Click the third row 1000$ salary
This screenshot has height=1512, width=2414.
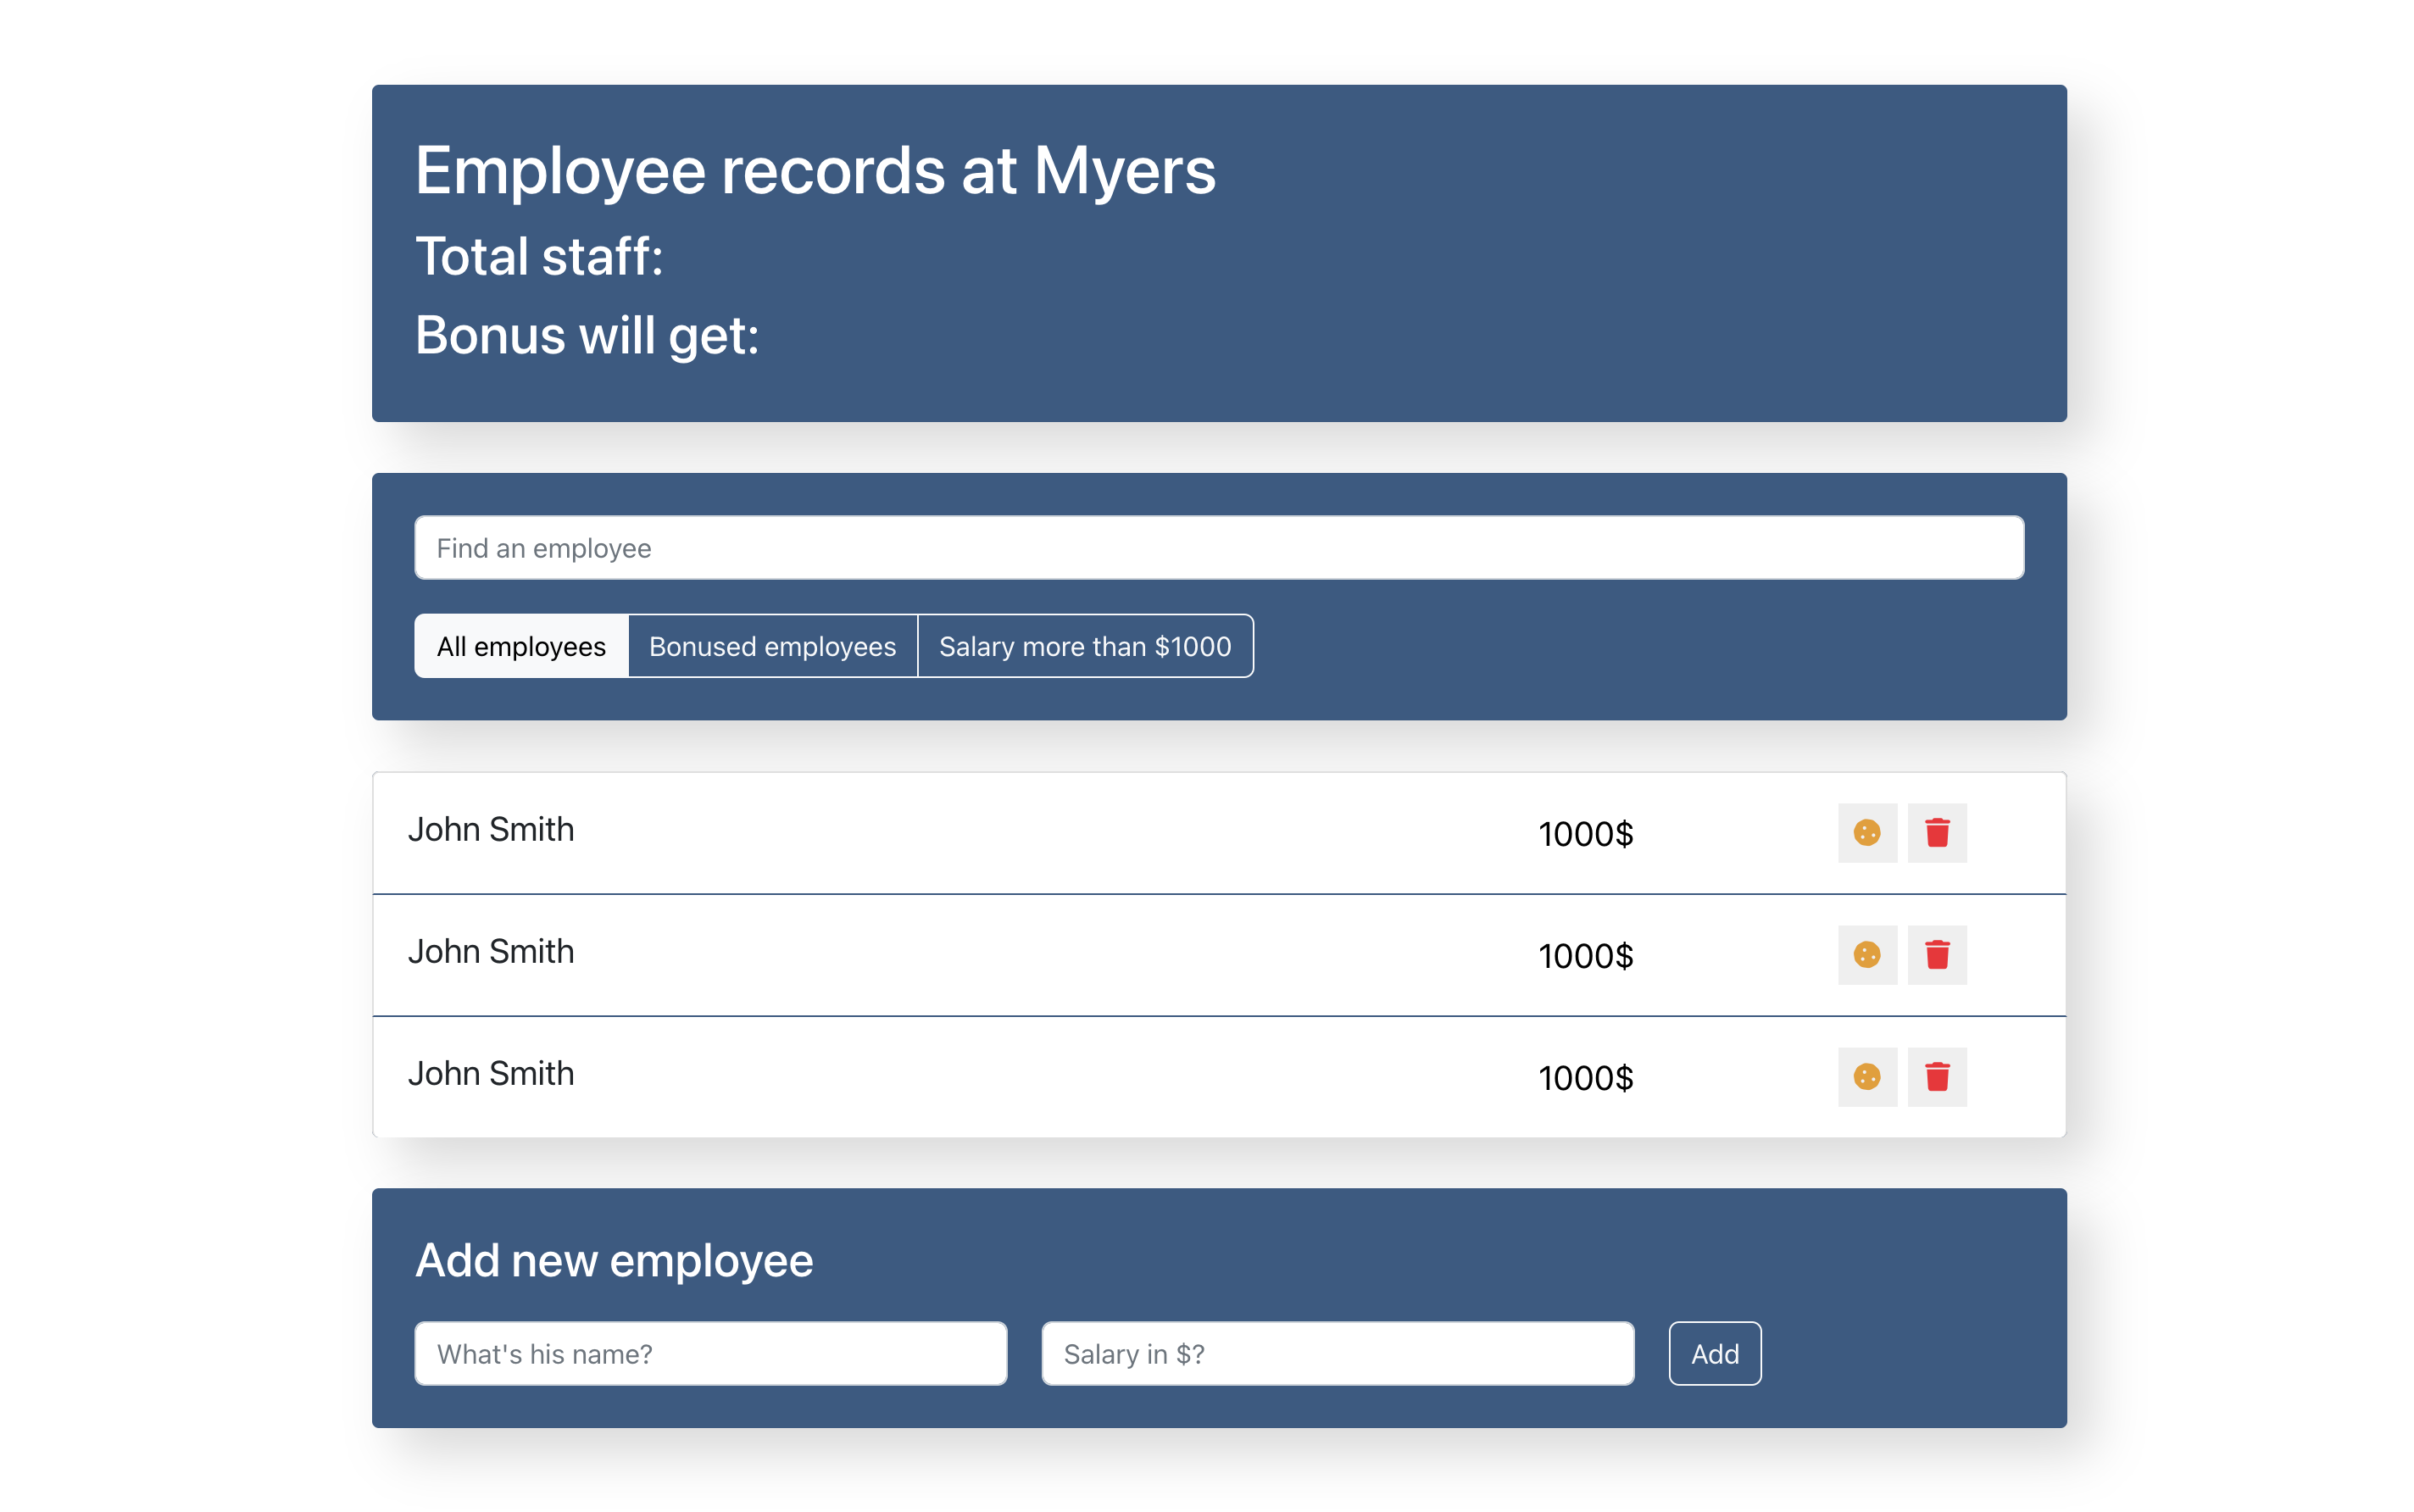pos(1585,1077)
